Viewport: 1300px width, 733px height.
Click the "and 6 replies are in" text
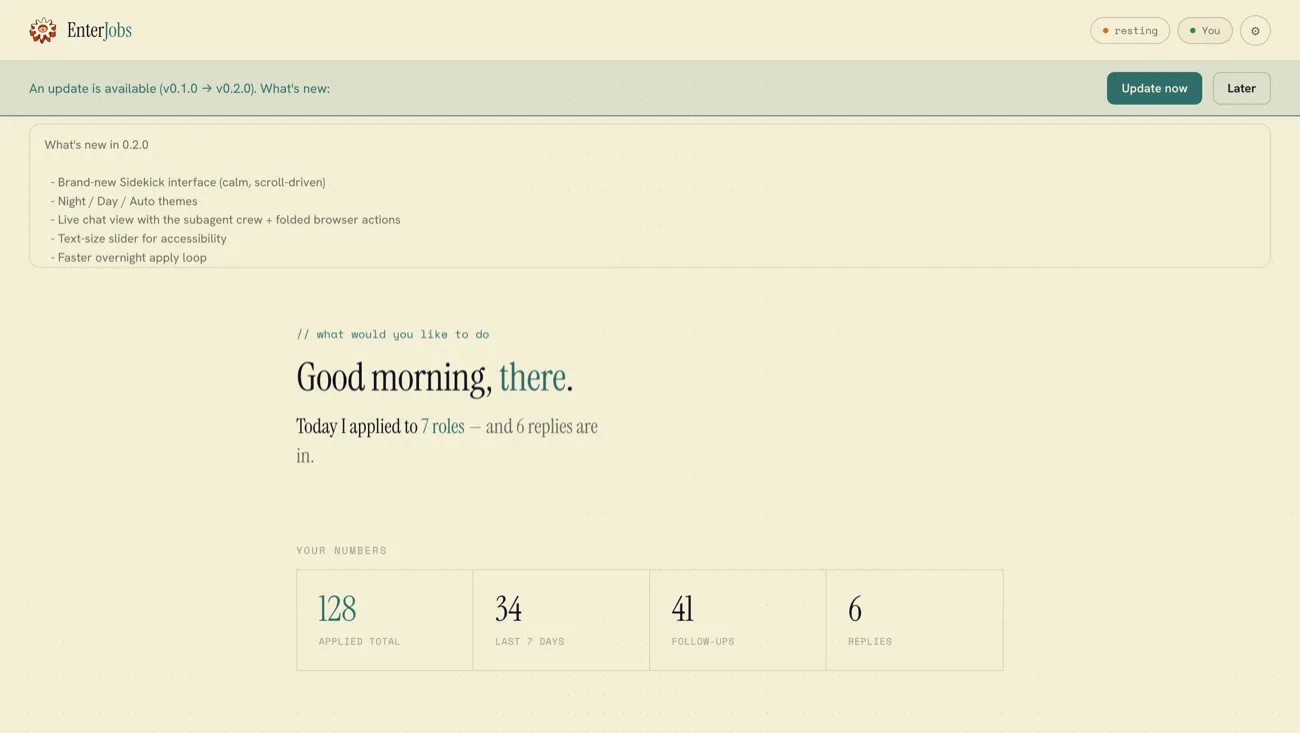point(447,441)
